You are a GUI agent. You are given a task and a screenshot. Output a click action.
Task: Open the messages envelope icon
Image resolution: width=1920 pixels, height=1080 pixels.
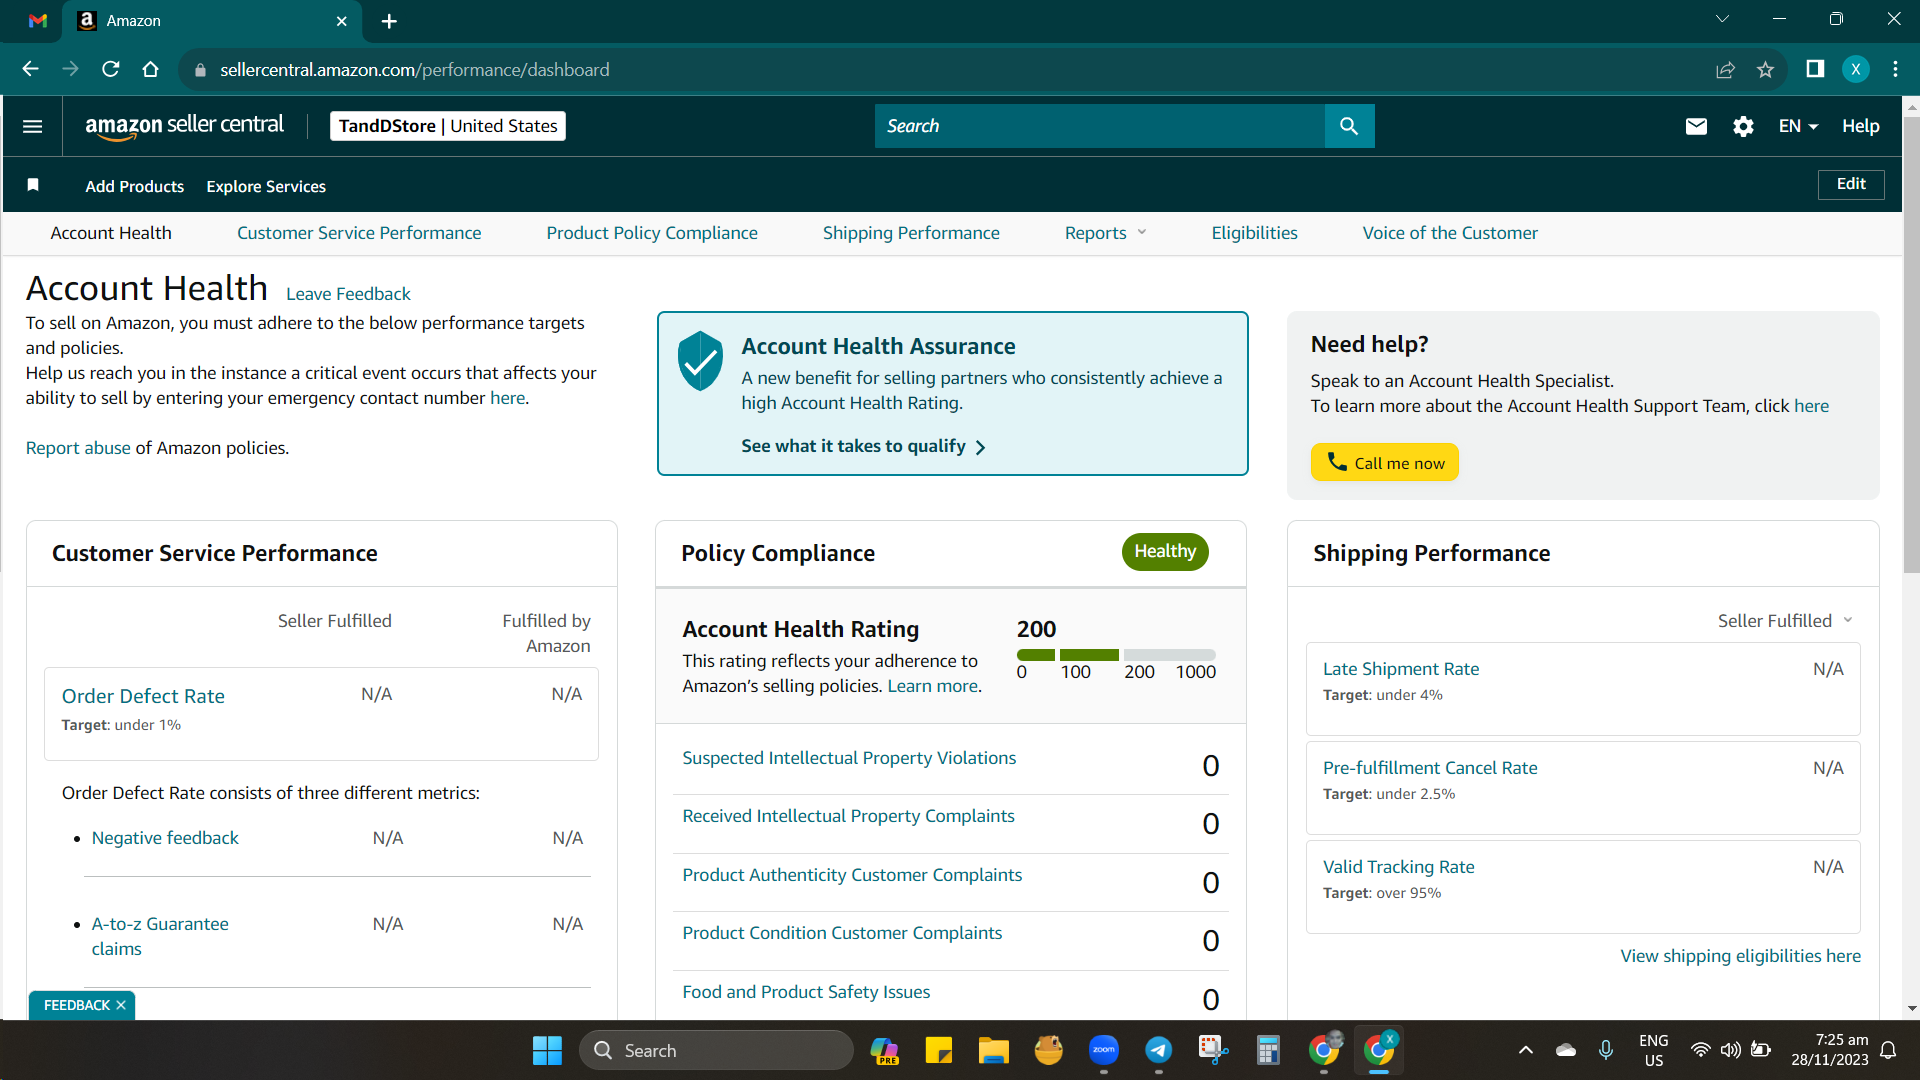[x=1696, y=126]
